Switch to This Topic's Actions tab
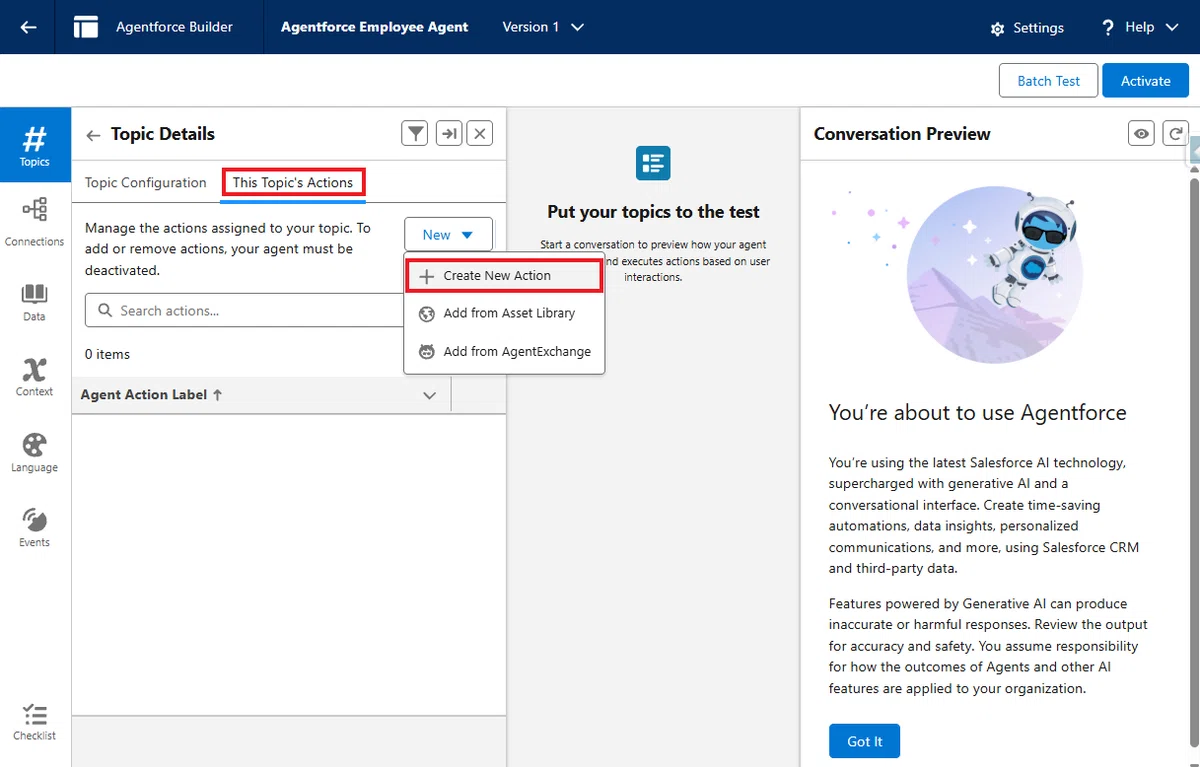The height and width of the screenshot is (767, 1200). [293, 182]
